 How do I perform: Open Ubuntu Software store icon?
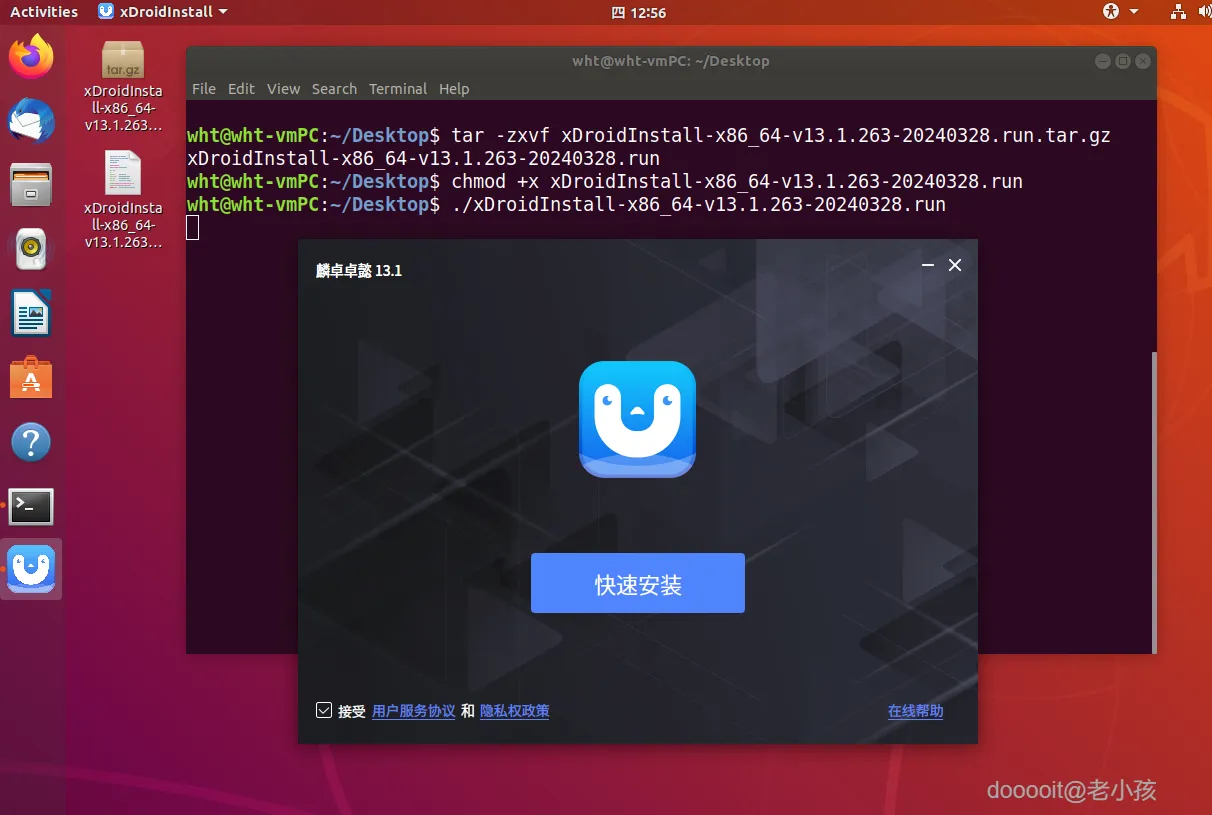(x=31, y=378)
